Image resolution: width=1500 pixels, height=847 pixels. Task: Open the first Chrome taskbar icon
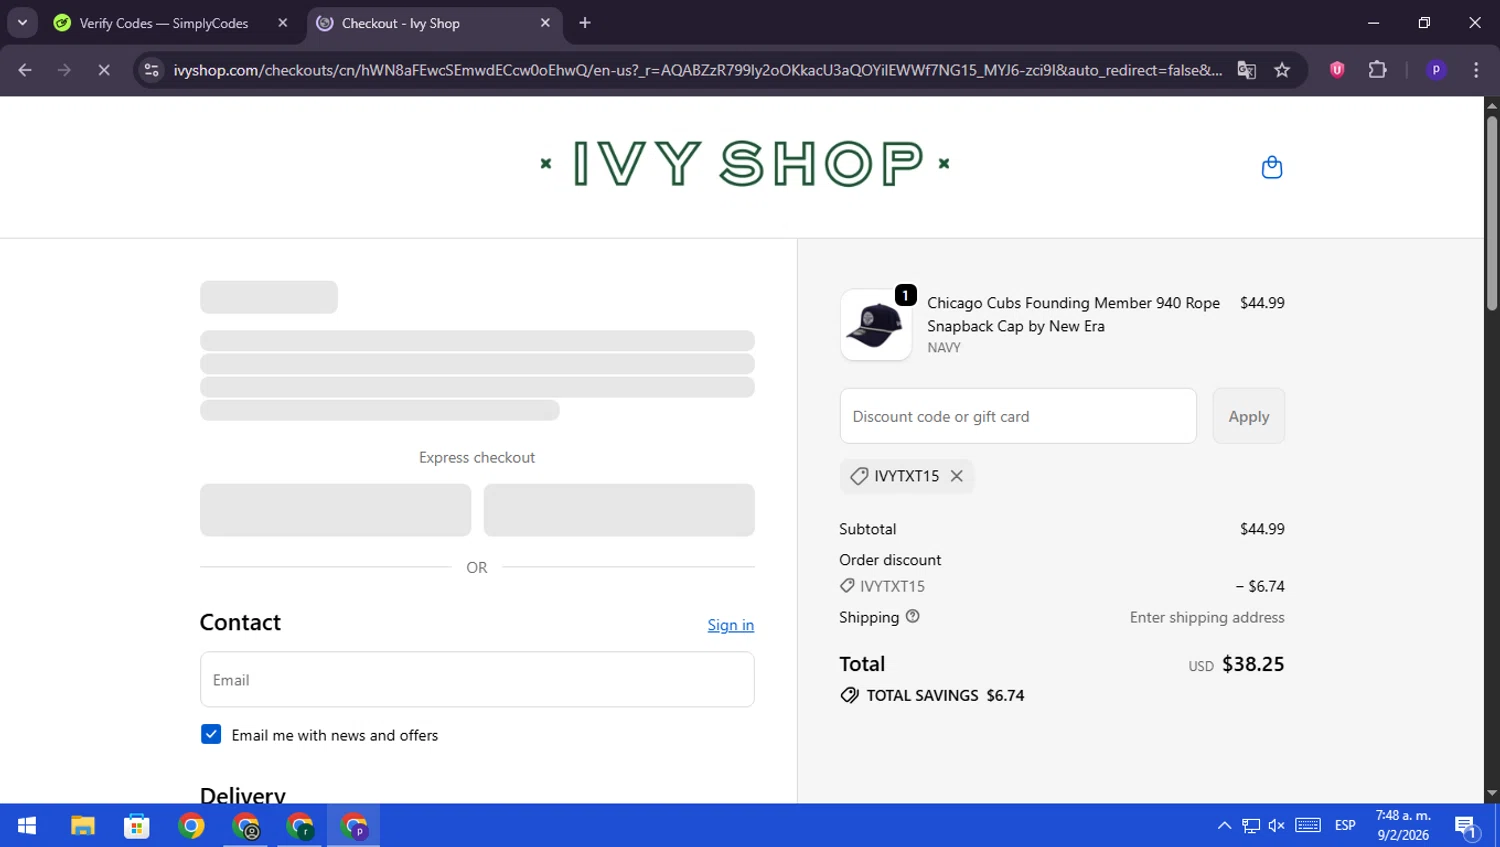tap(191, 826)
